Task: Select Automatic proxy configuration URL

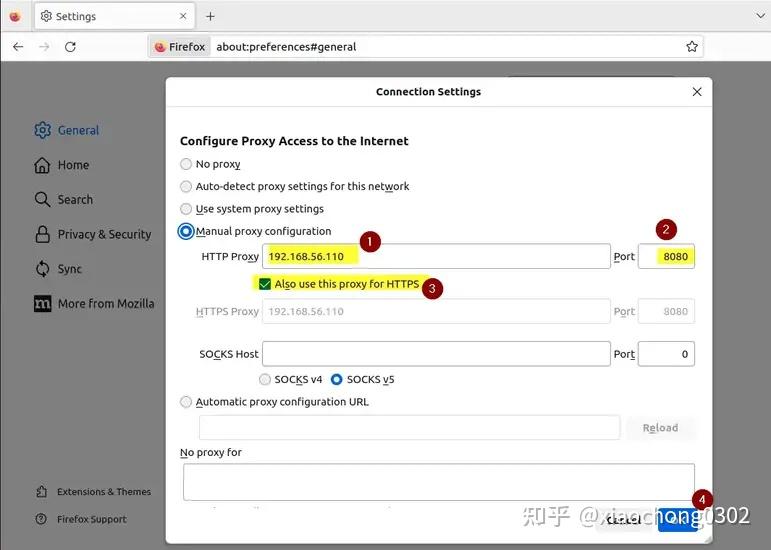Action: point(274,402)
